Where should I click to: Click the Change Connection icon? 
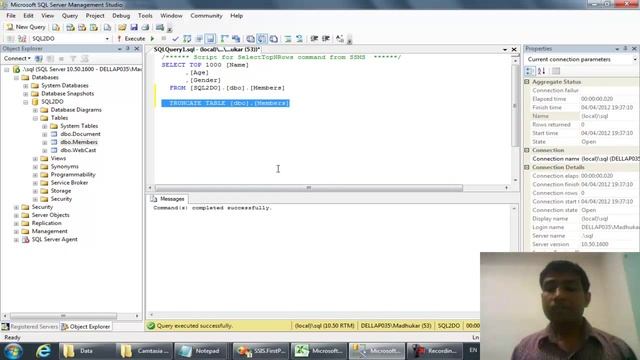[22, 39]
